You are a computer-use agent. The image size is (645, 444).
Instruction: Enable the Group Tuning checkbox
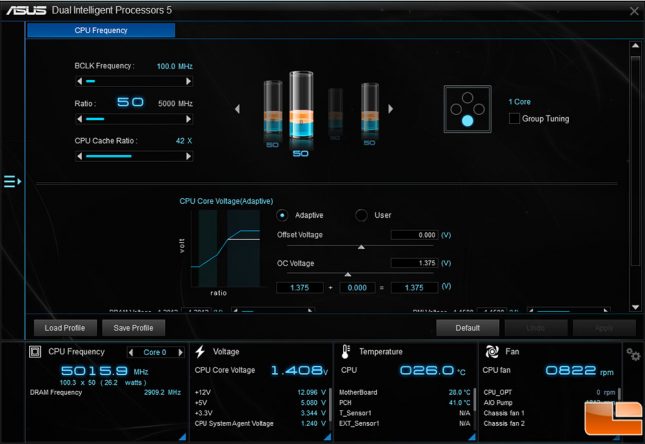pos(514,119)
